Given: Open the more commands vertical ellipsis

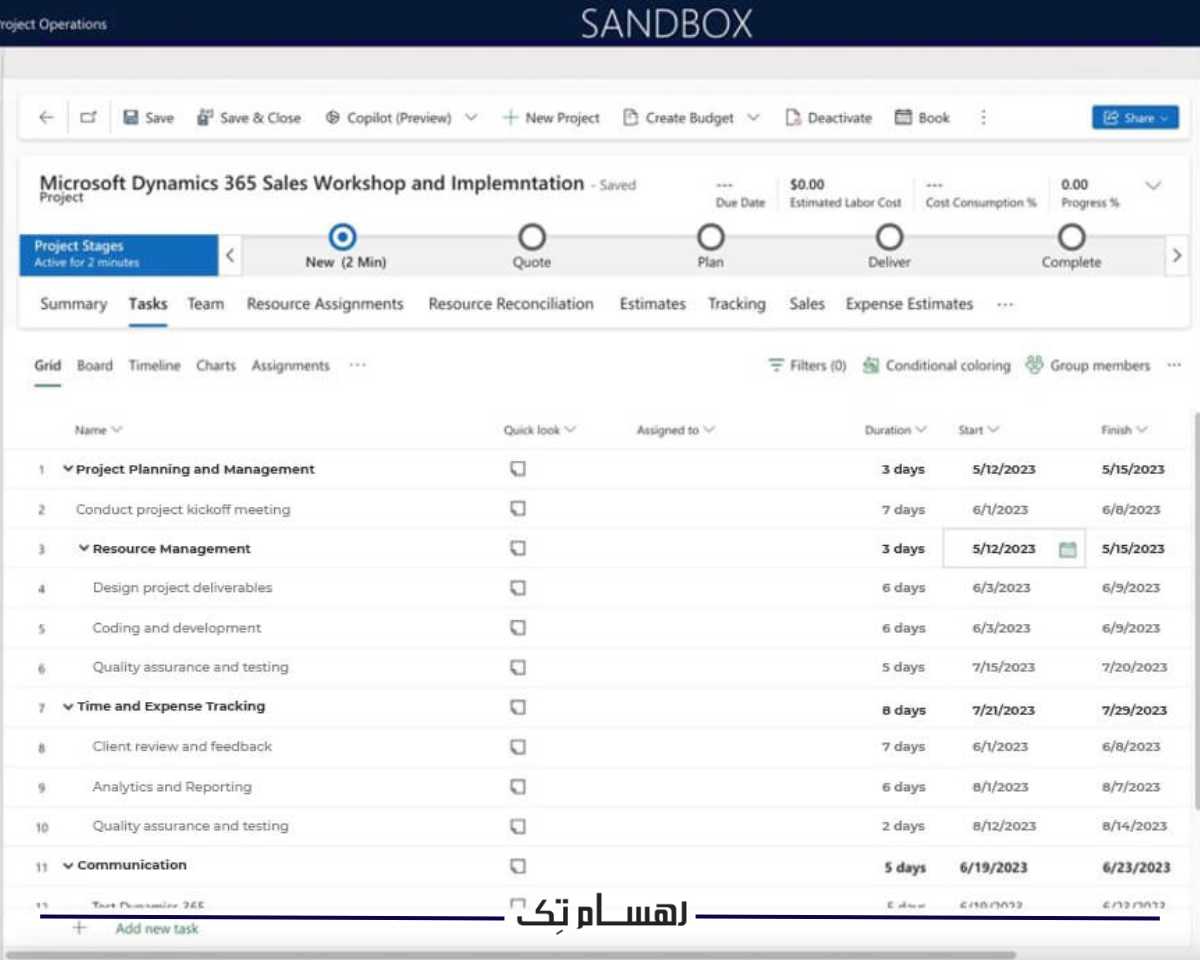Looking at the screenshot, I should (x=983, y=118).
